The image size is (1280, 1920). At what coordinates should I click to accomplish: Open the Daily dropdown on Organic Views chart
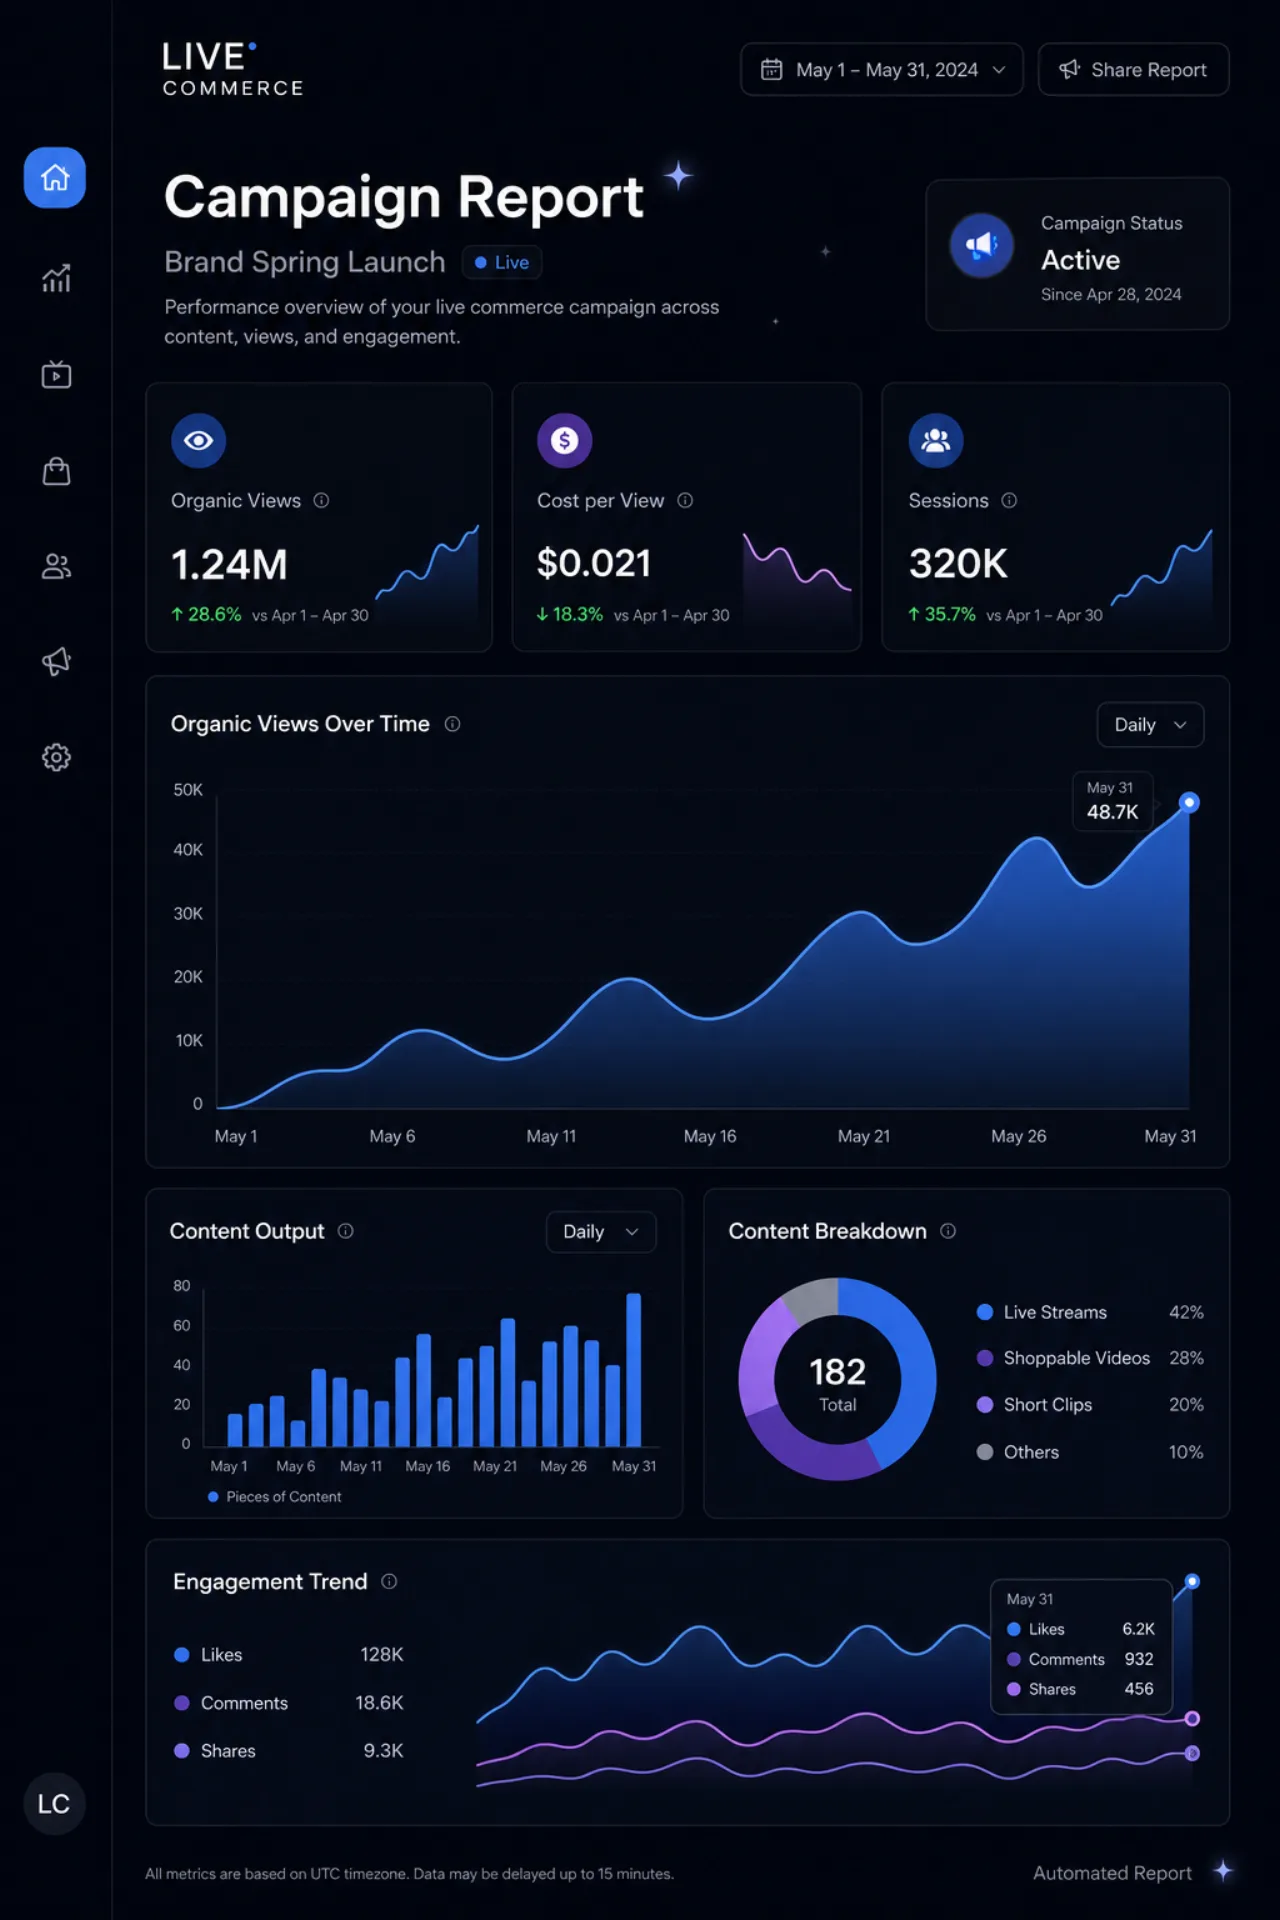coord(1150,725)
